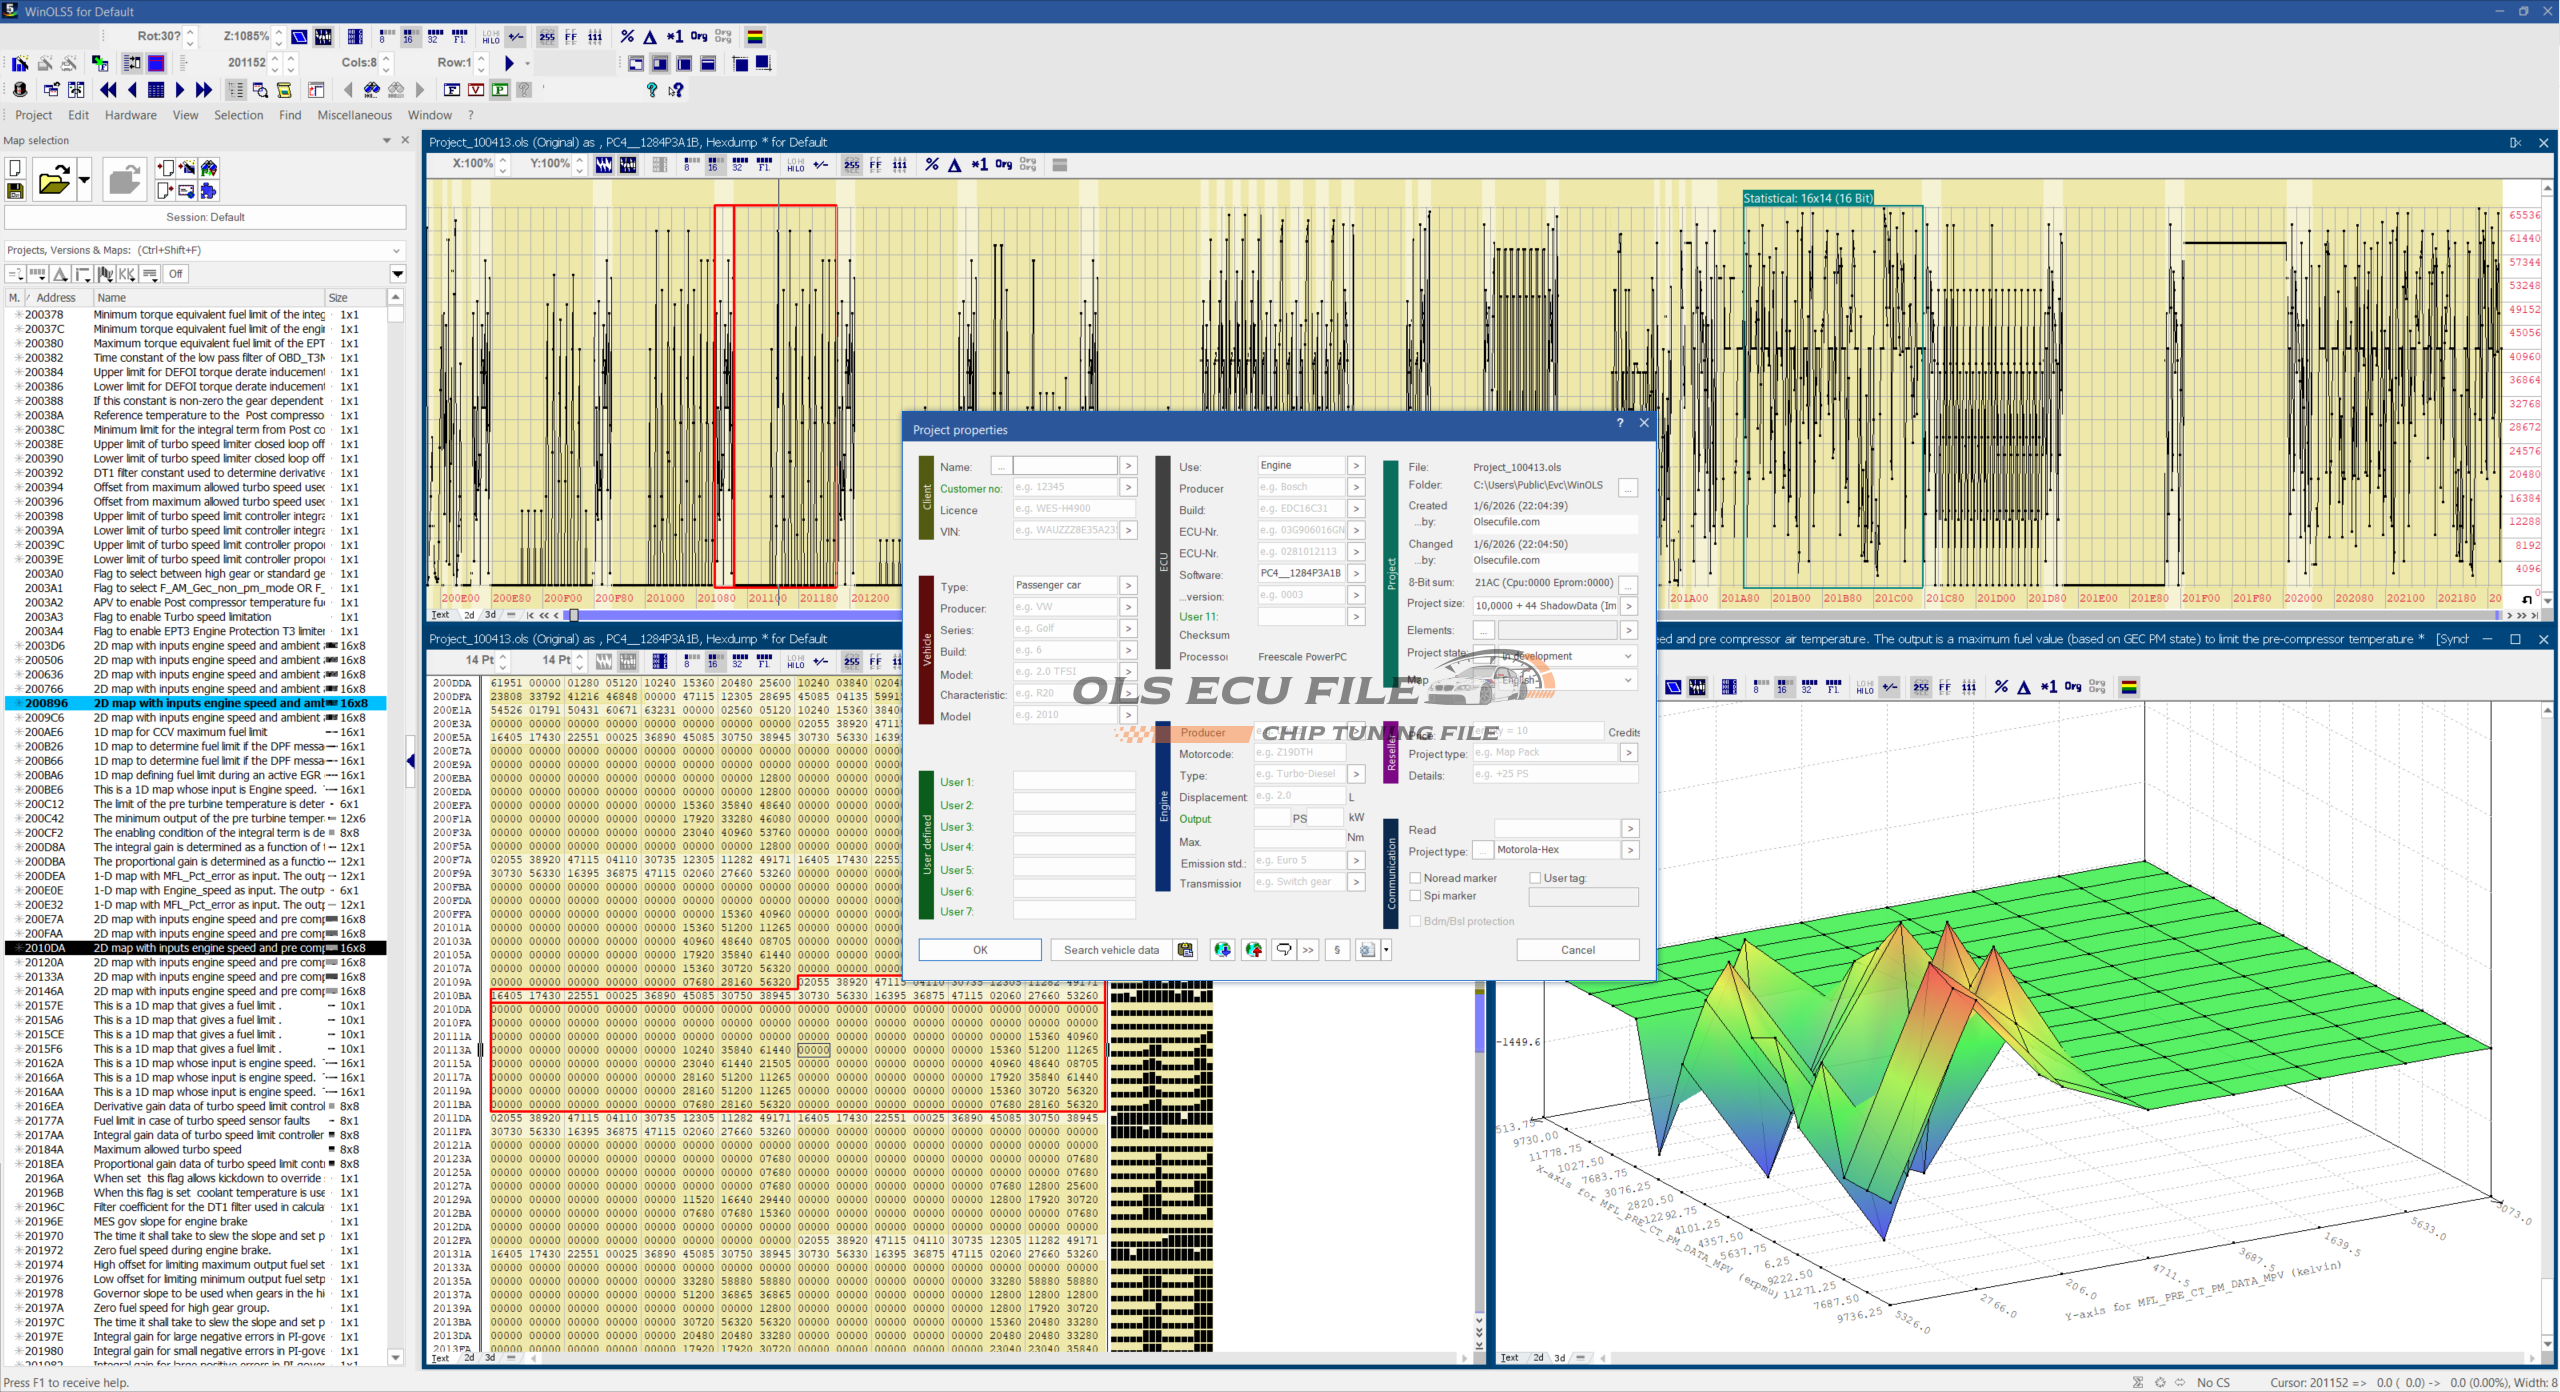2560x1392 pixels.
Task: Select 16-bit display mode icon
Action: 410,37
